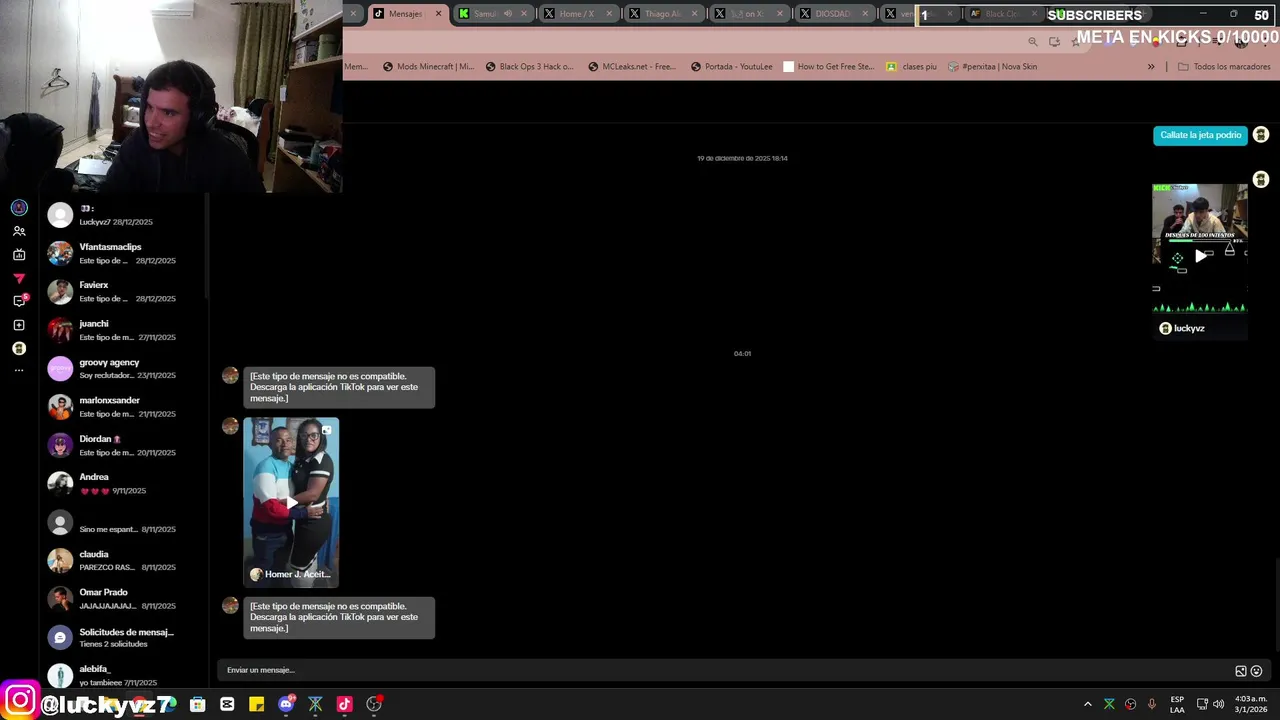Open the Sino me espant... conversation
This screenshot has height=720, width=1280.
point(125,523)
